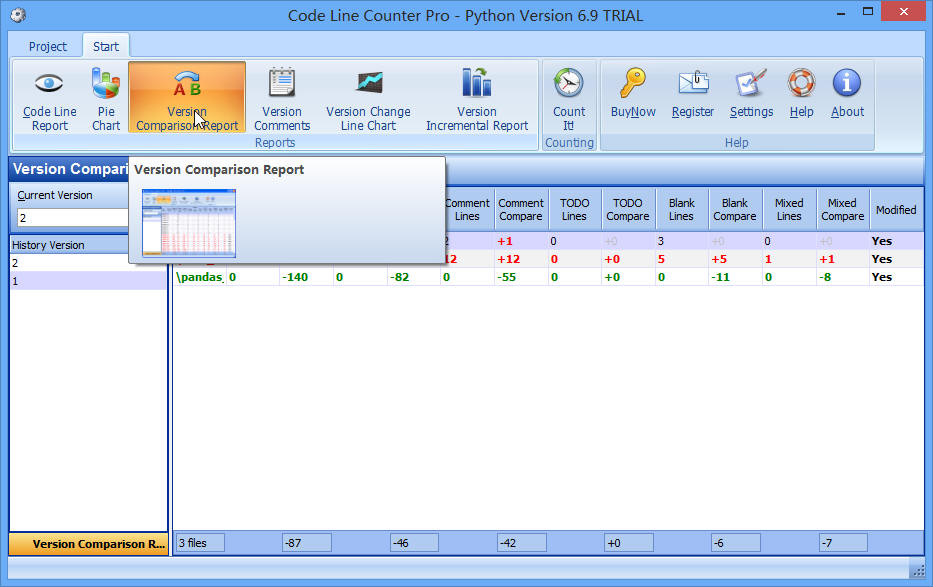This screenshot has height=587, width=933.
Task: Open Version Incremental Report
Action: coord(477,99)
